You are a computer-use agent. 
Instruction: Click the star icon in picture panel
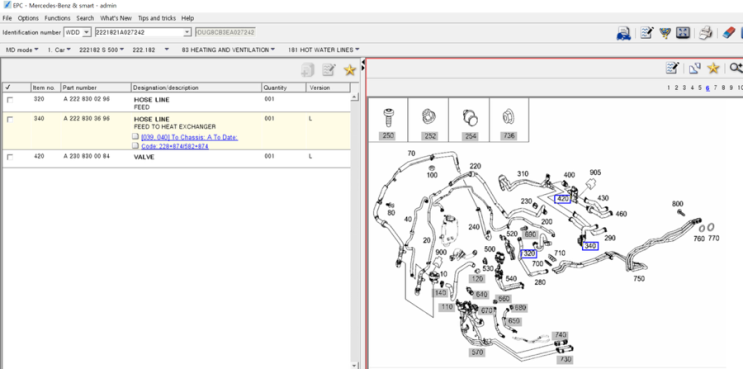point(713,68)
